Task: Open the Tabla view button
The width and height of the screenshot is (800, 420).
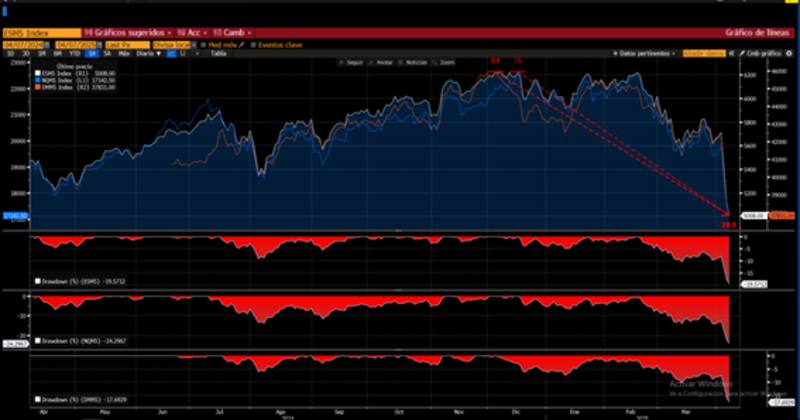Action: point(218,54)
